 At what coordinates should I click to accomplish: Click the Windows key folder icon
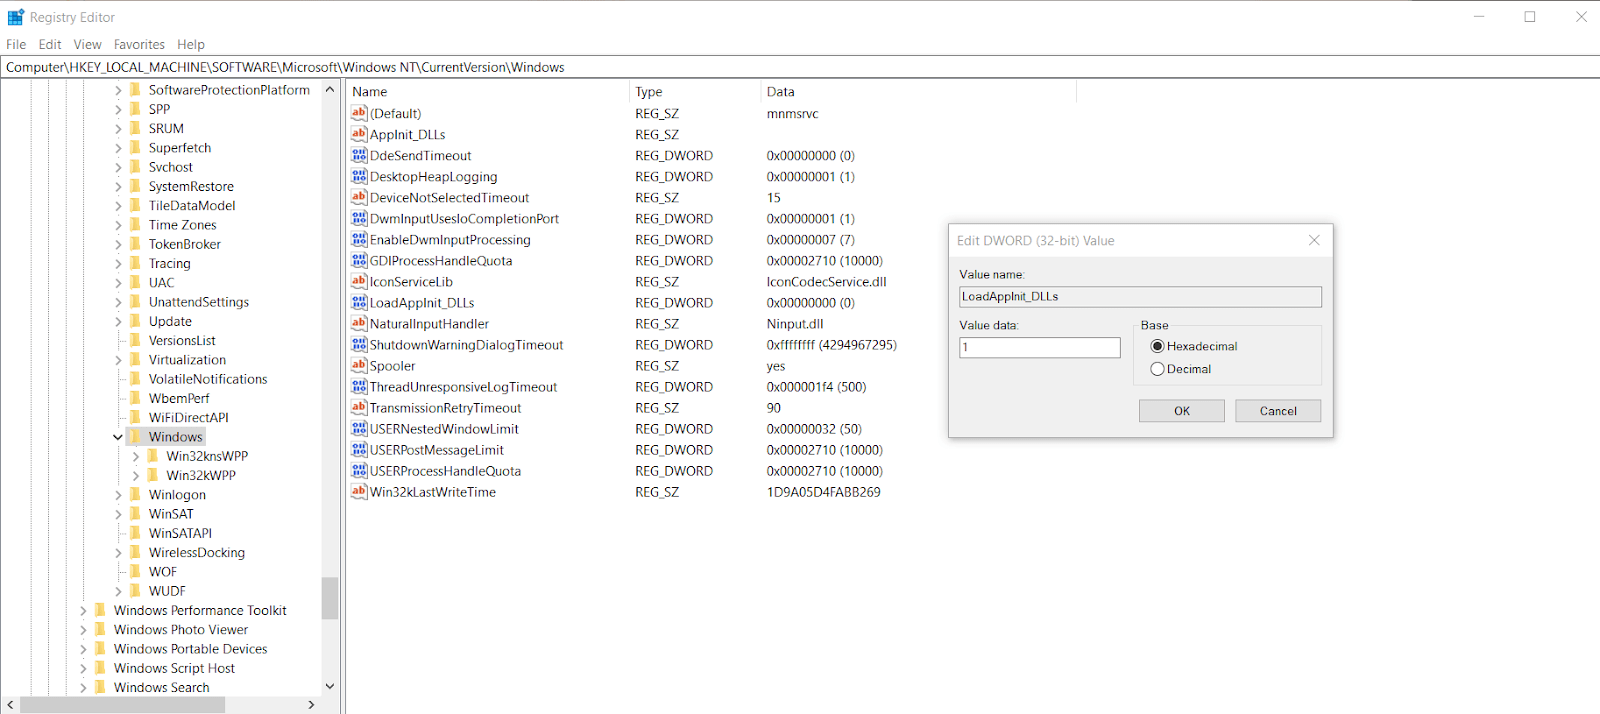point(136,436)
